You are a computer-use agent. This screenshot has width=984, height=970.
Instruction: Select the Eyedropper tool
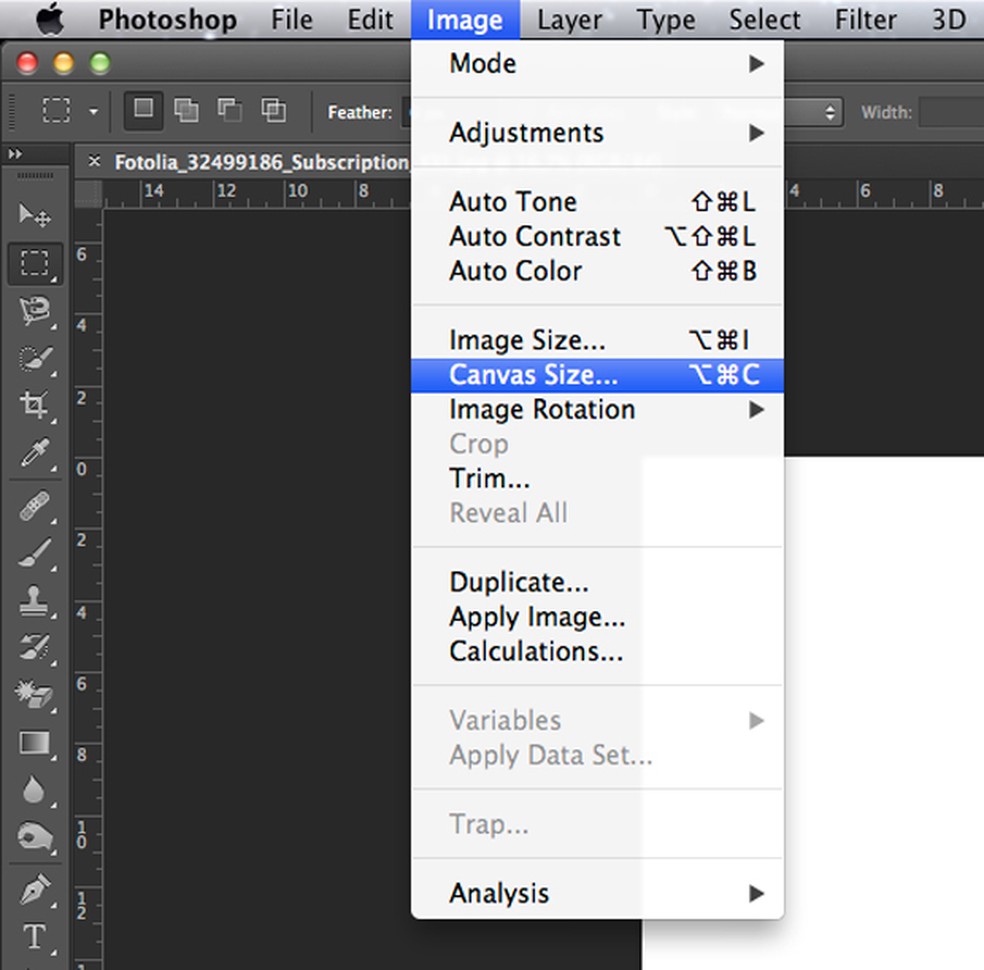[x=35, y=453]
